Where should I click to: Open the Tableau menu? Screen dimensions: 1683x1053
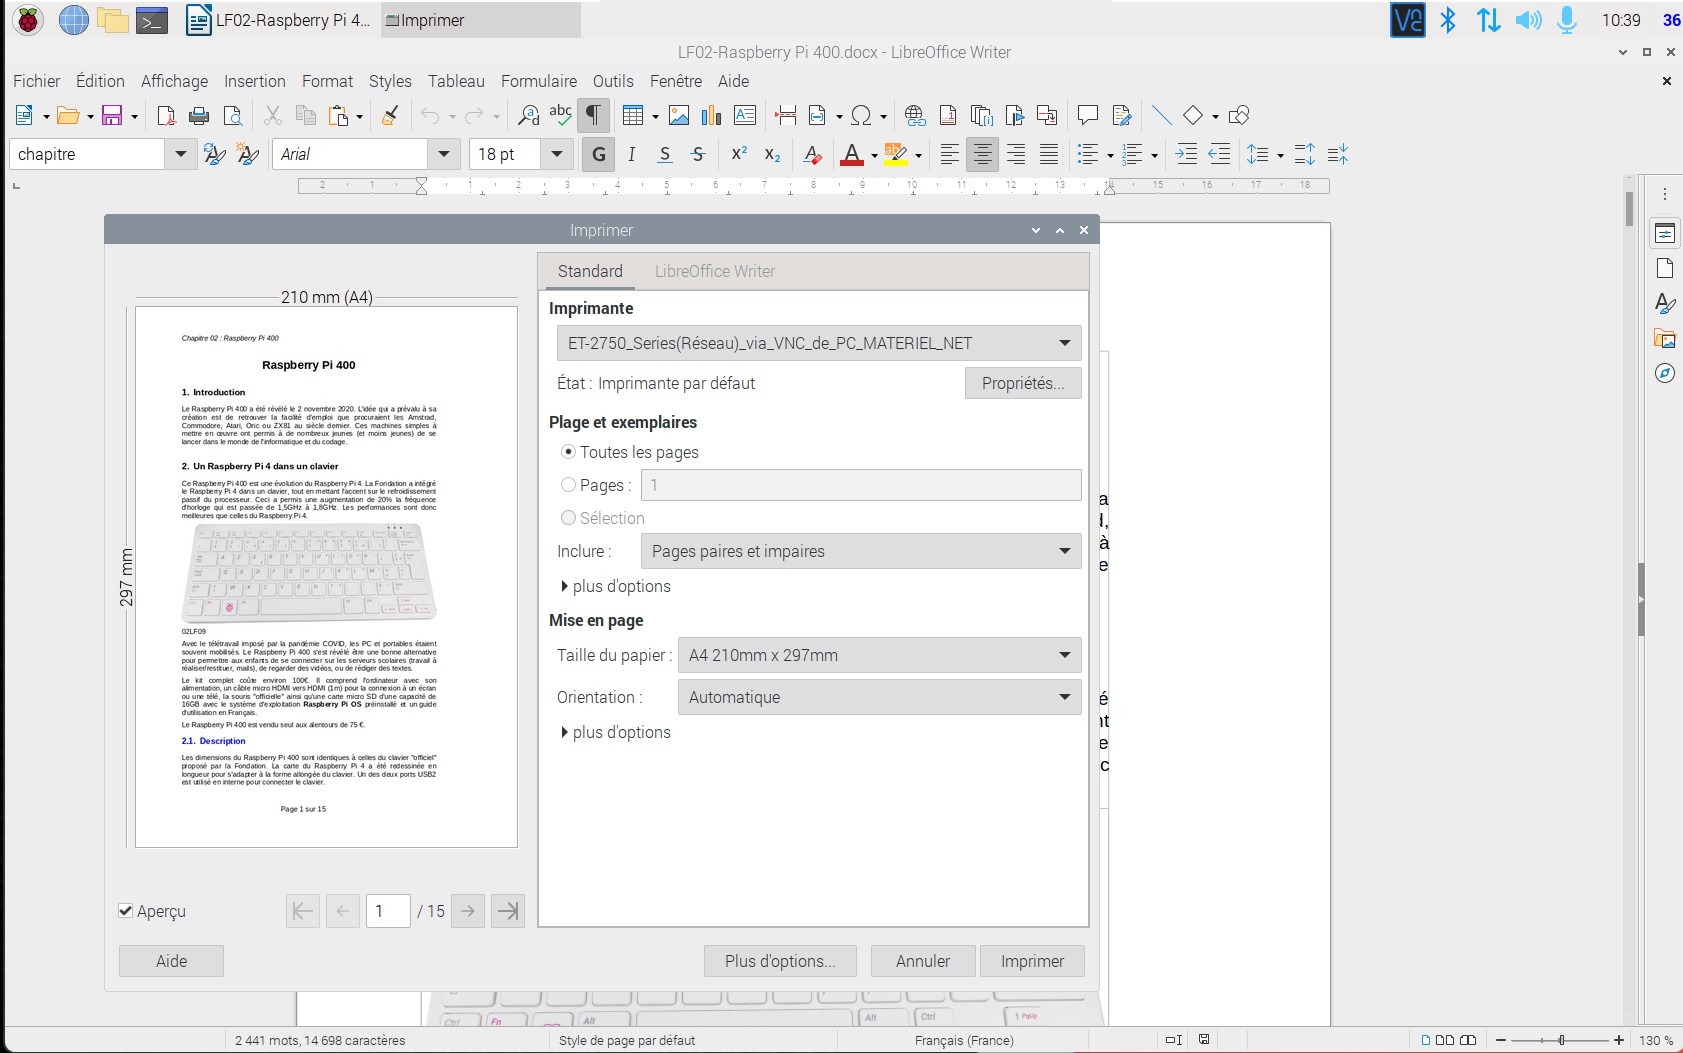click(x=456, y=81)
